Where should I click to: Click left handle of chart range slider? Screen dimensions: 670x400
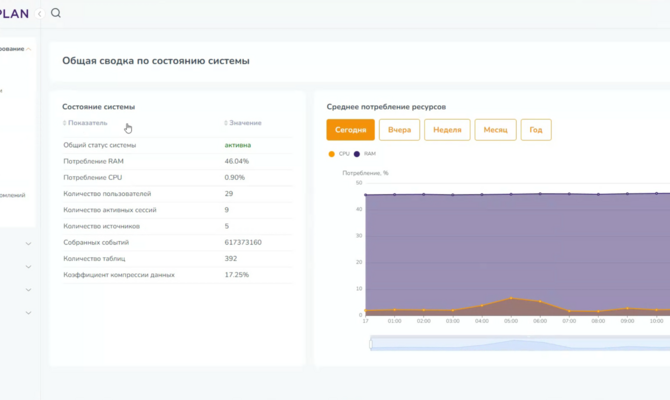[x=370, y=343]
